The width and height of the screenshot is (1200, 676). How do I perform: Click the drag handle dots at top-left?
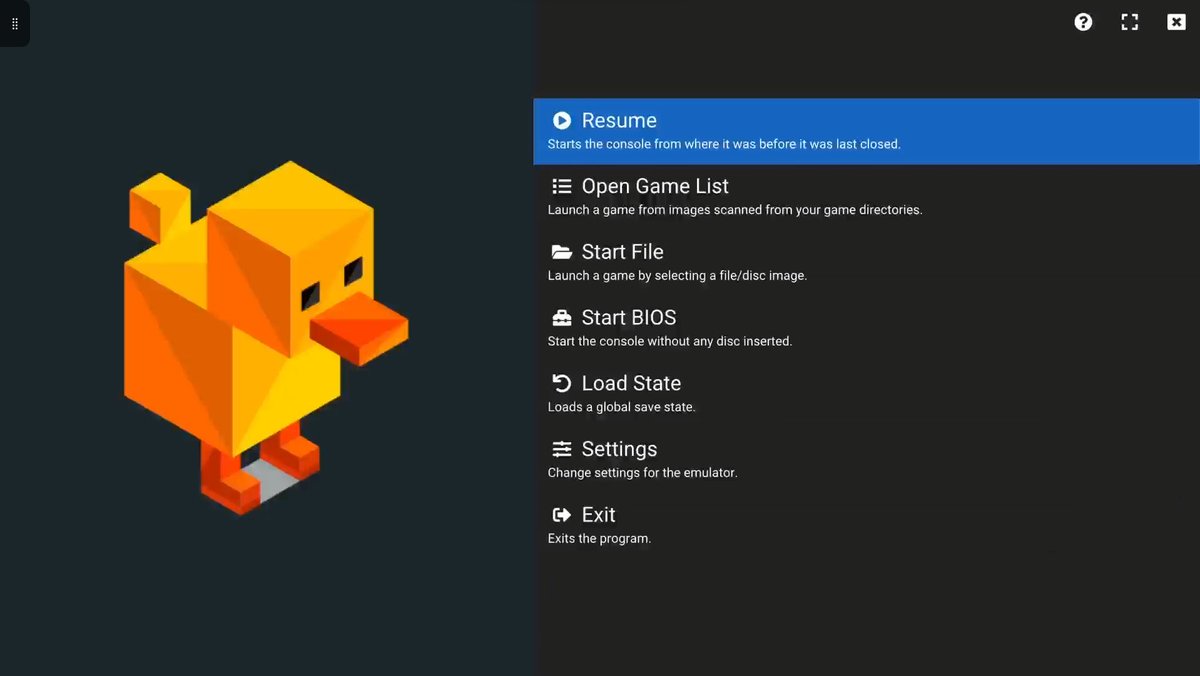coord(14,23)
